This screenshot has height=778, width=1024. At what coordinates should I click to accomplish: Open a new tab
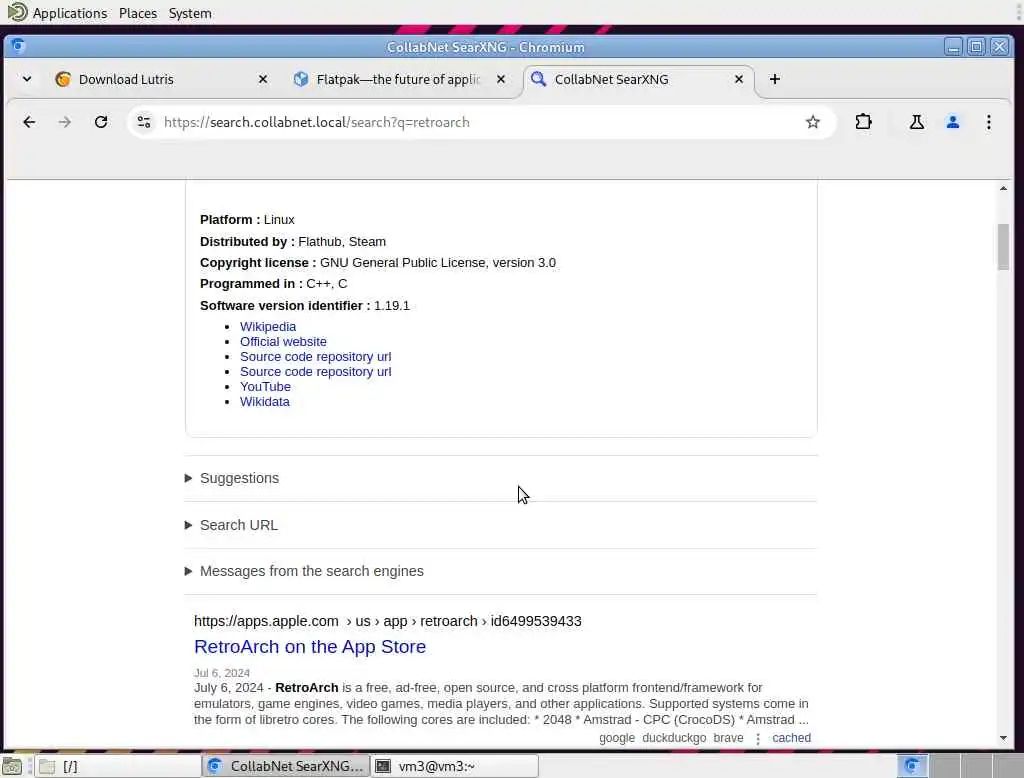click(775, 79)
